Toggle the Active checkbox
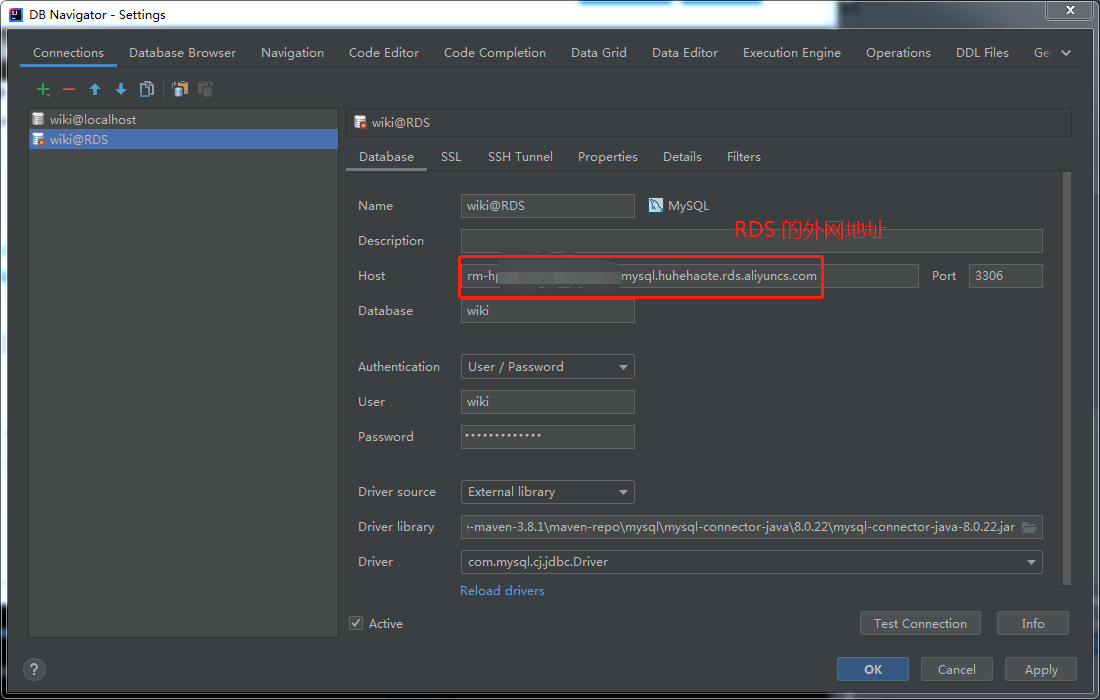The width and height of the screenshot is (1100, 700). pyautogui.click(x=356, y=623)
